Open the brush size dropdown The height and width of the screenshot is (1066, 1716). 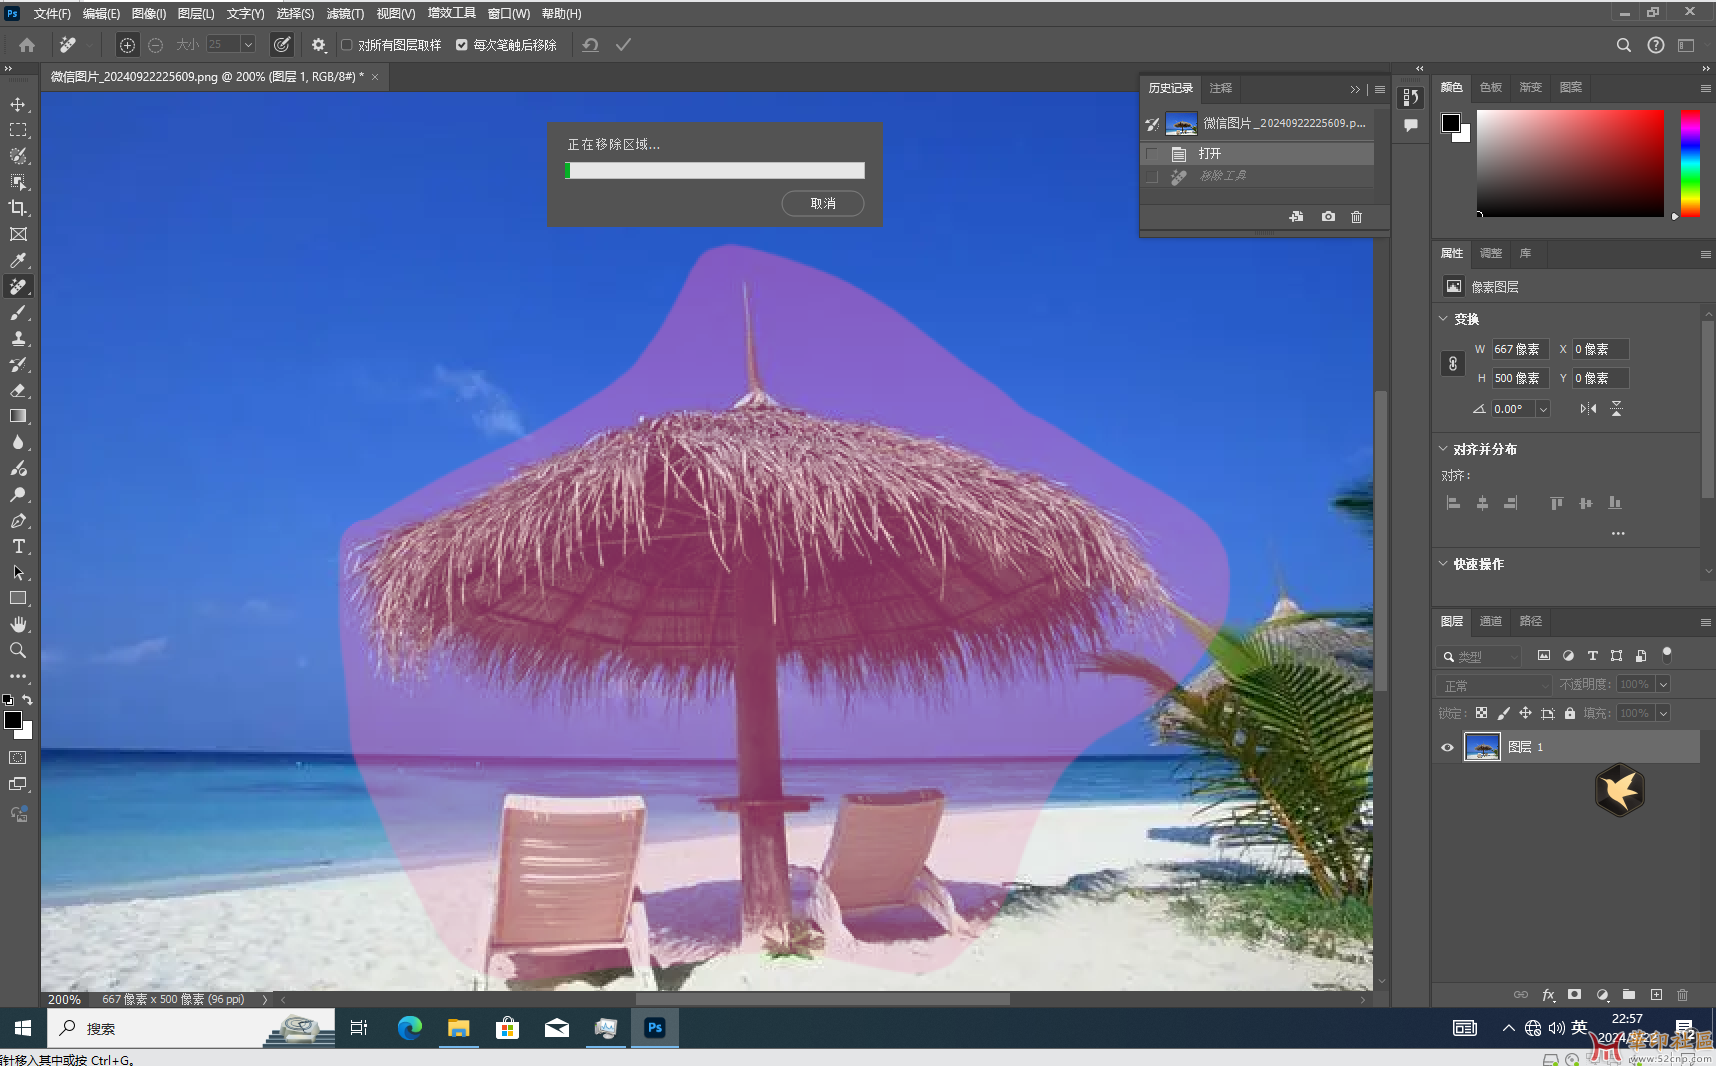coord(248,45)
